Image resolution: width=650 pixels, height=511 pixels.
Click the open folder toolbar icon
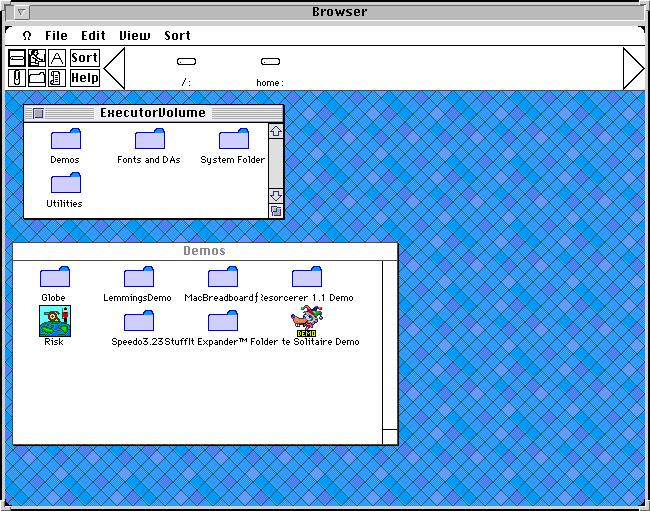[x=37, y=77]
